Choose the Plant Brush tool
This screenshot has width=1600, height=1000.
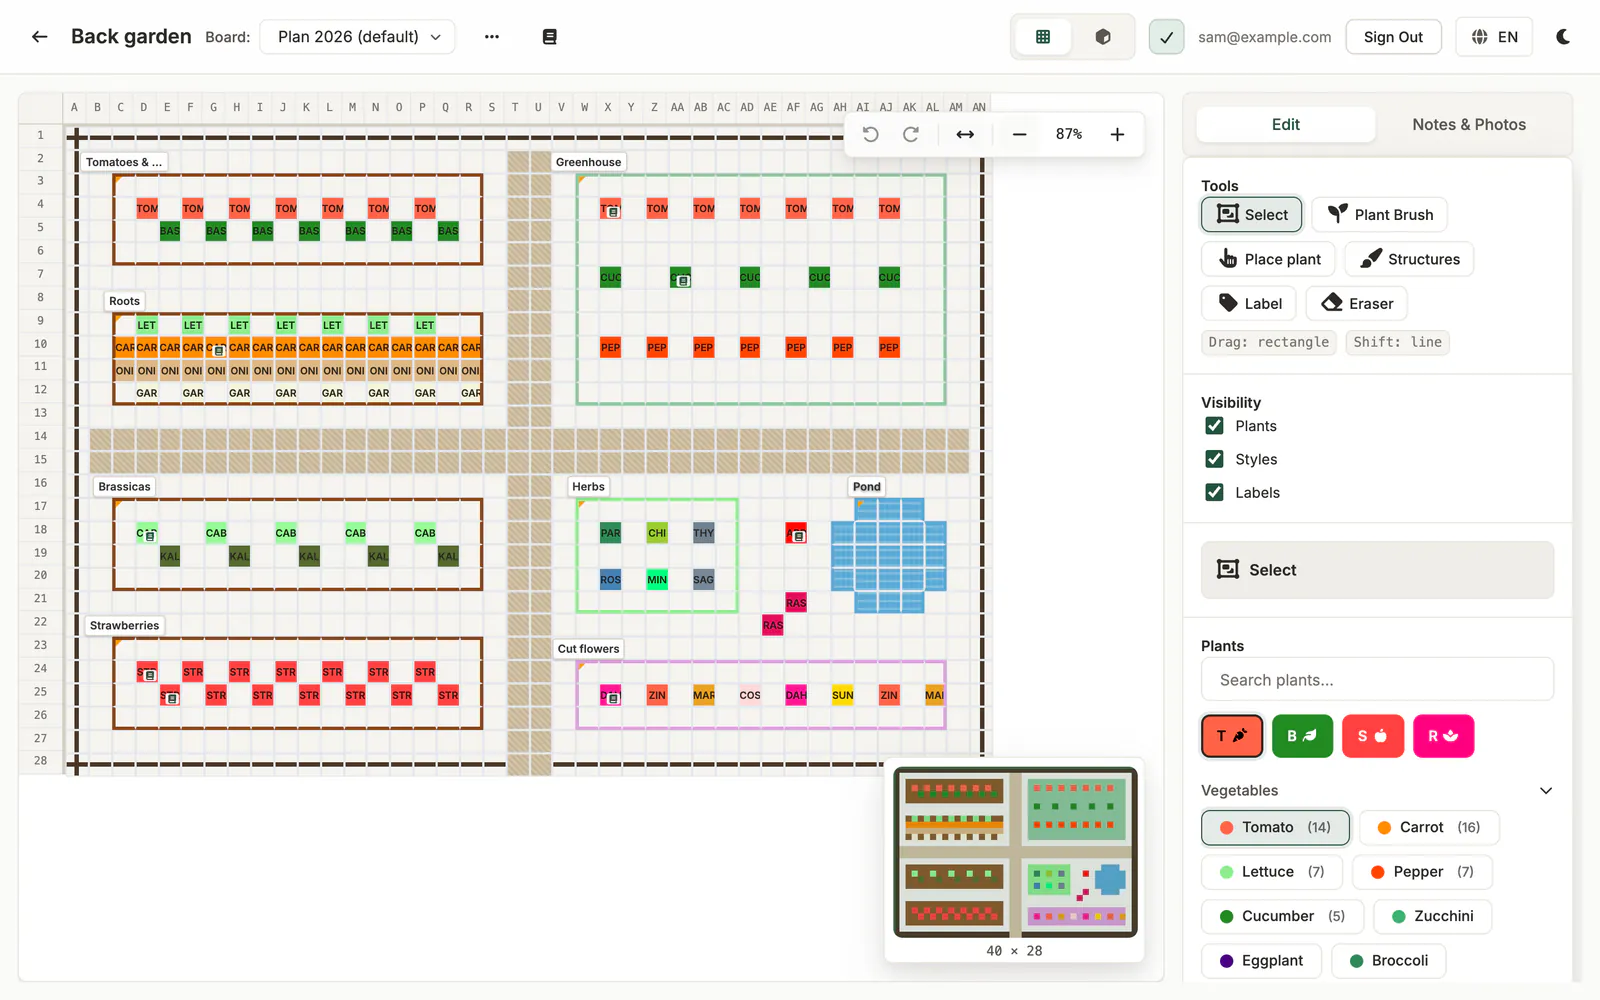click(1379, 215)
